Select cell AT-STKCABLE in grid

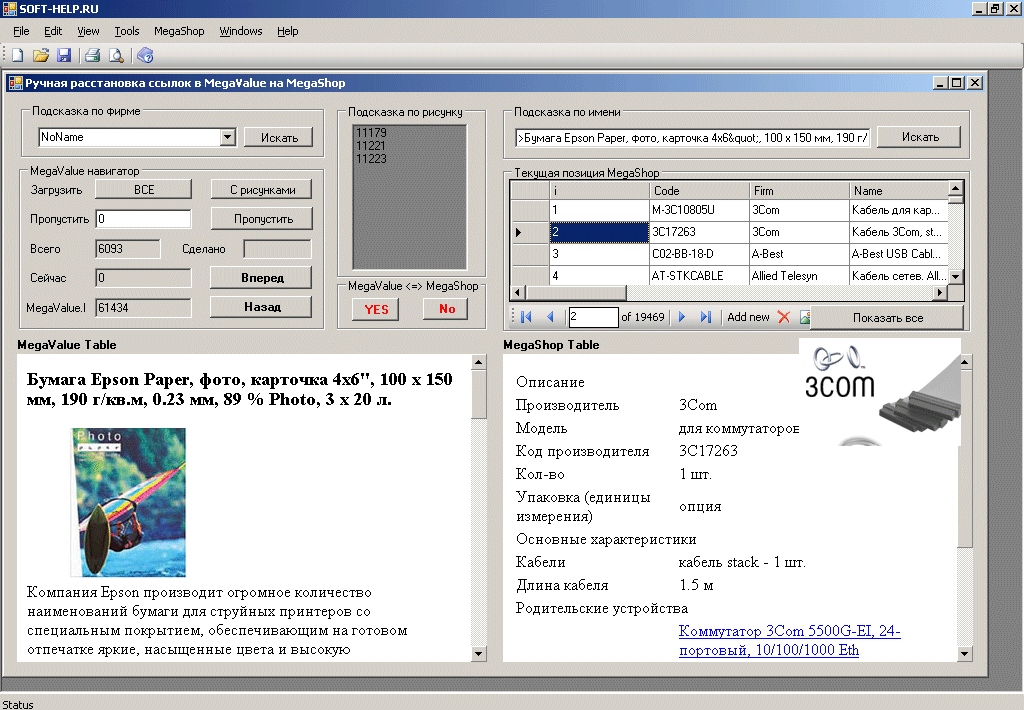pos(699,276)
